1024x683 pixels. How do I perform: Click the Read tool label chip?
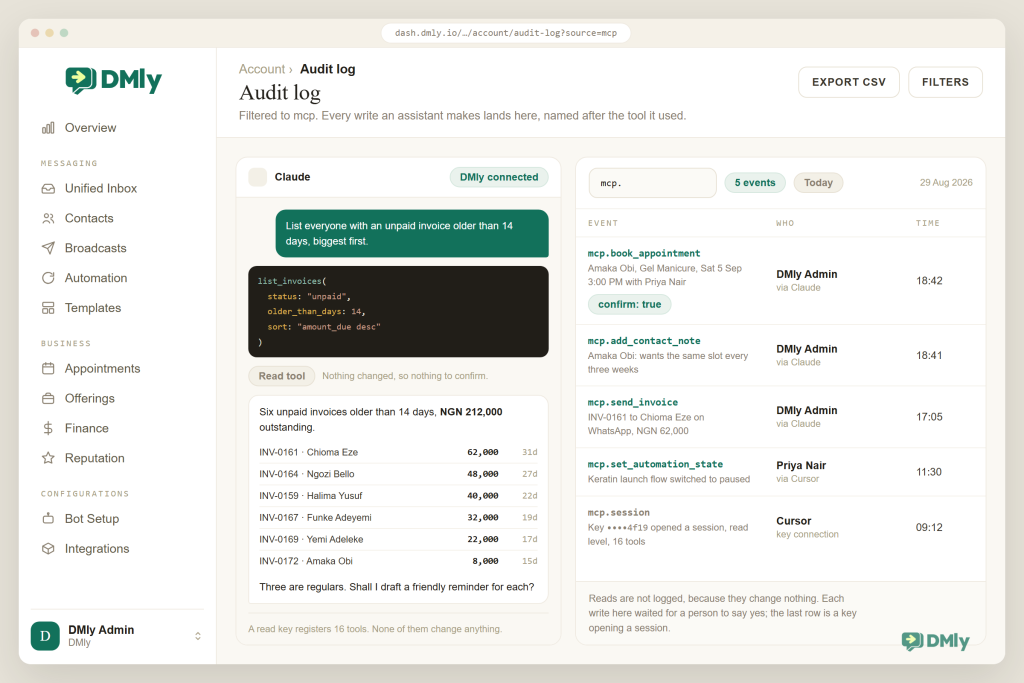pyautogui.click(x=281, y=376)
